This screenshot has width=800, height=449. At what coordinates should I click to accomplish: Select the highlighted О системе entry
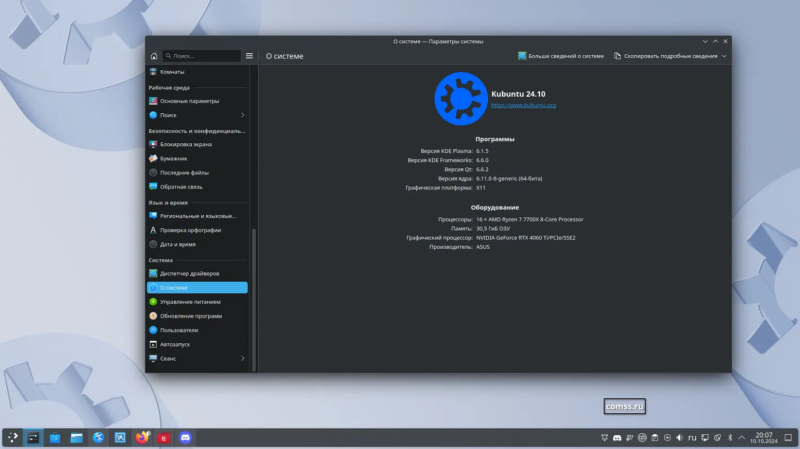click(197, 288)
